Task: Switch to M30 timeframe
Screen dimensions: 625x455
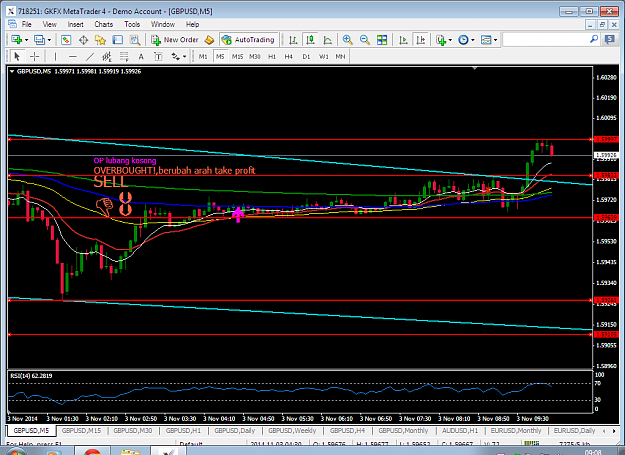Action: click(255, 57)
